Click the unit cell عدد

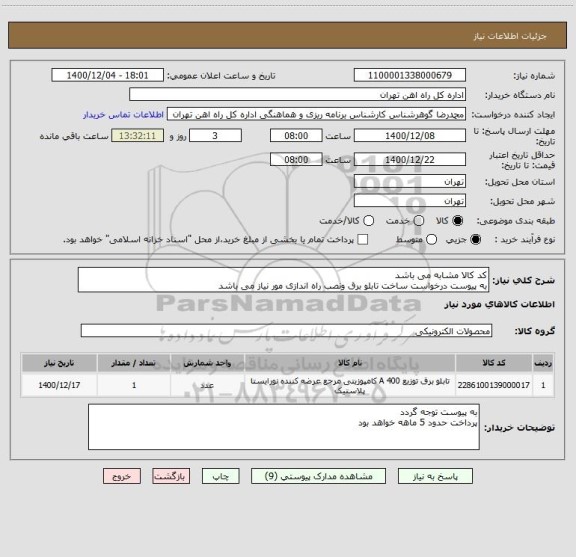pyautogui.click(x=207, y=385)
